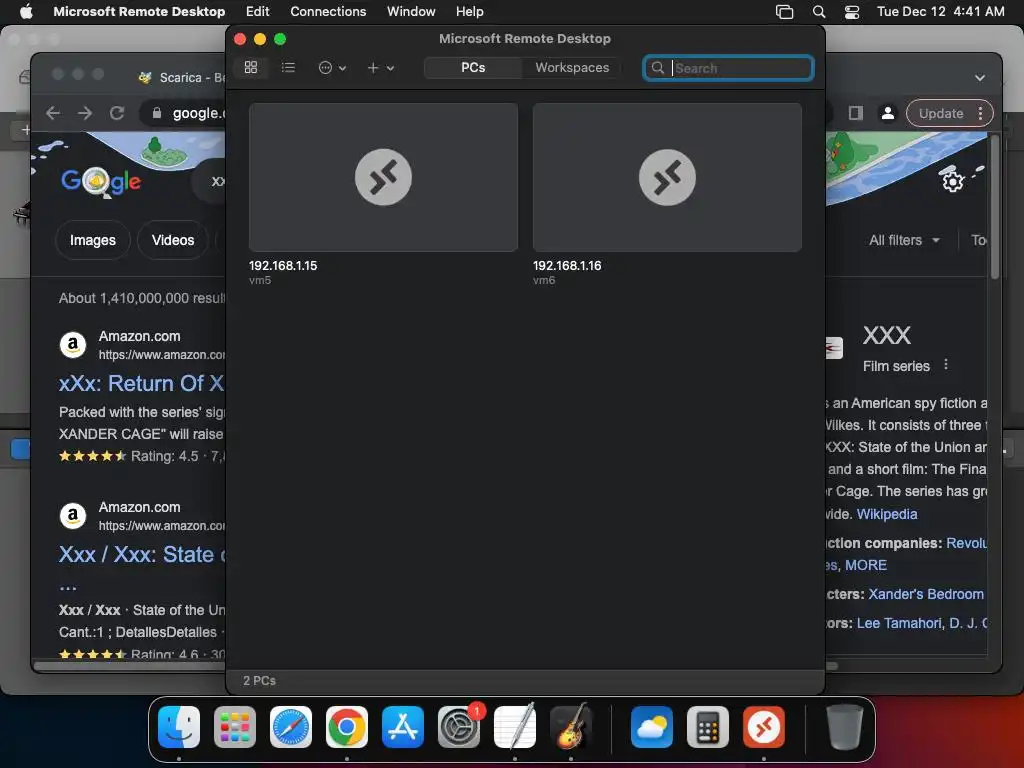Open the Apple menu
The height and width of the screenshot is (768, 1024).
pos(26,11)
